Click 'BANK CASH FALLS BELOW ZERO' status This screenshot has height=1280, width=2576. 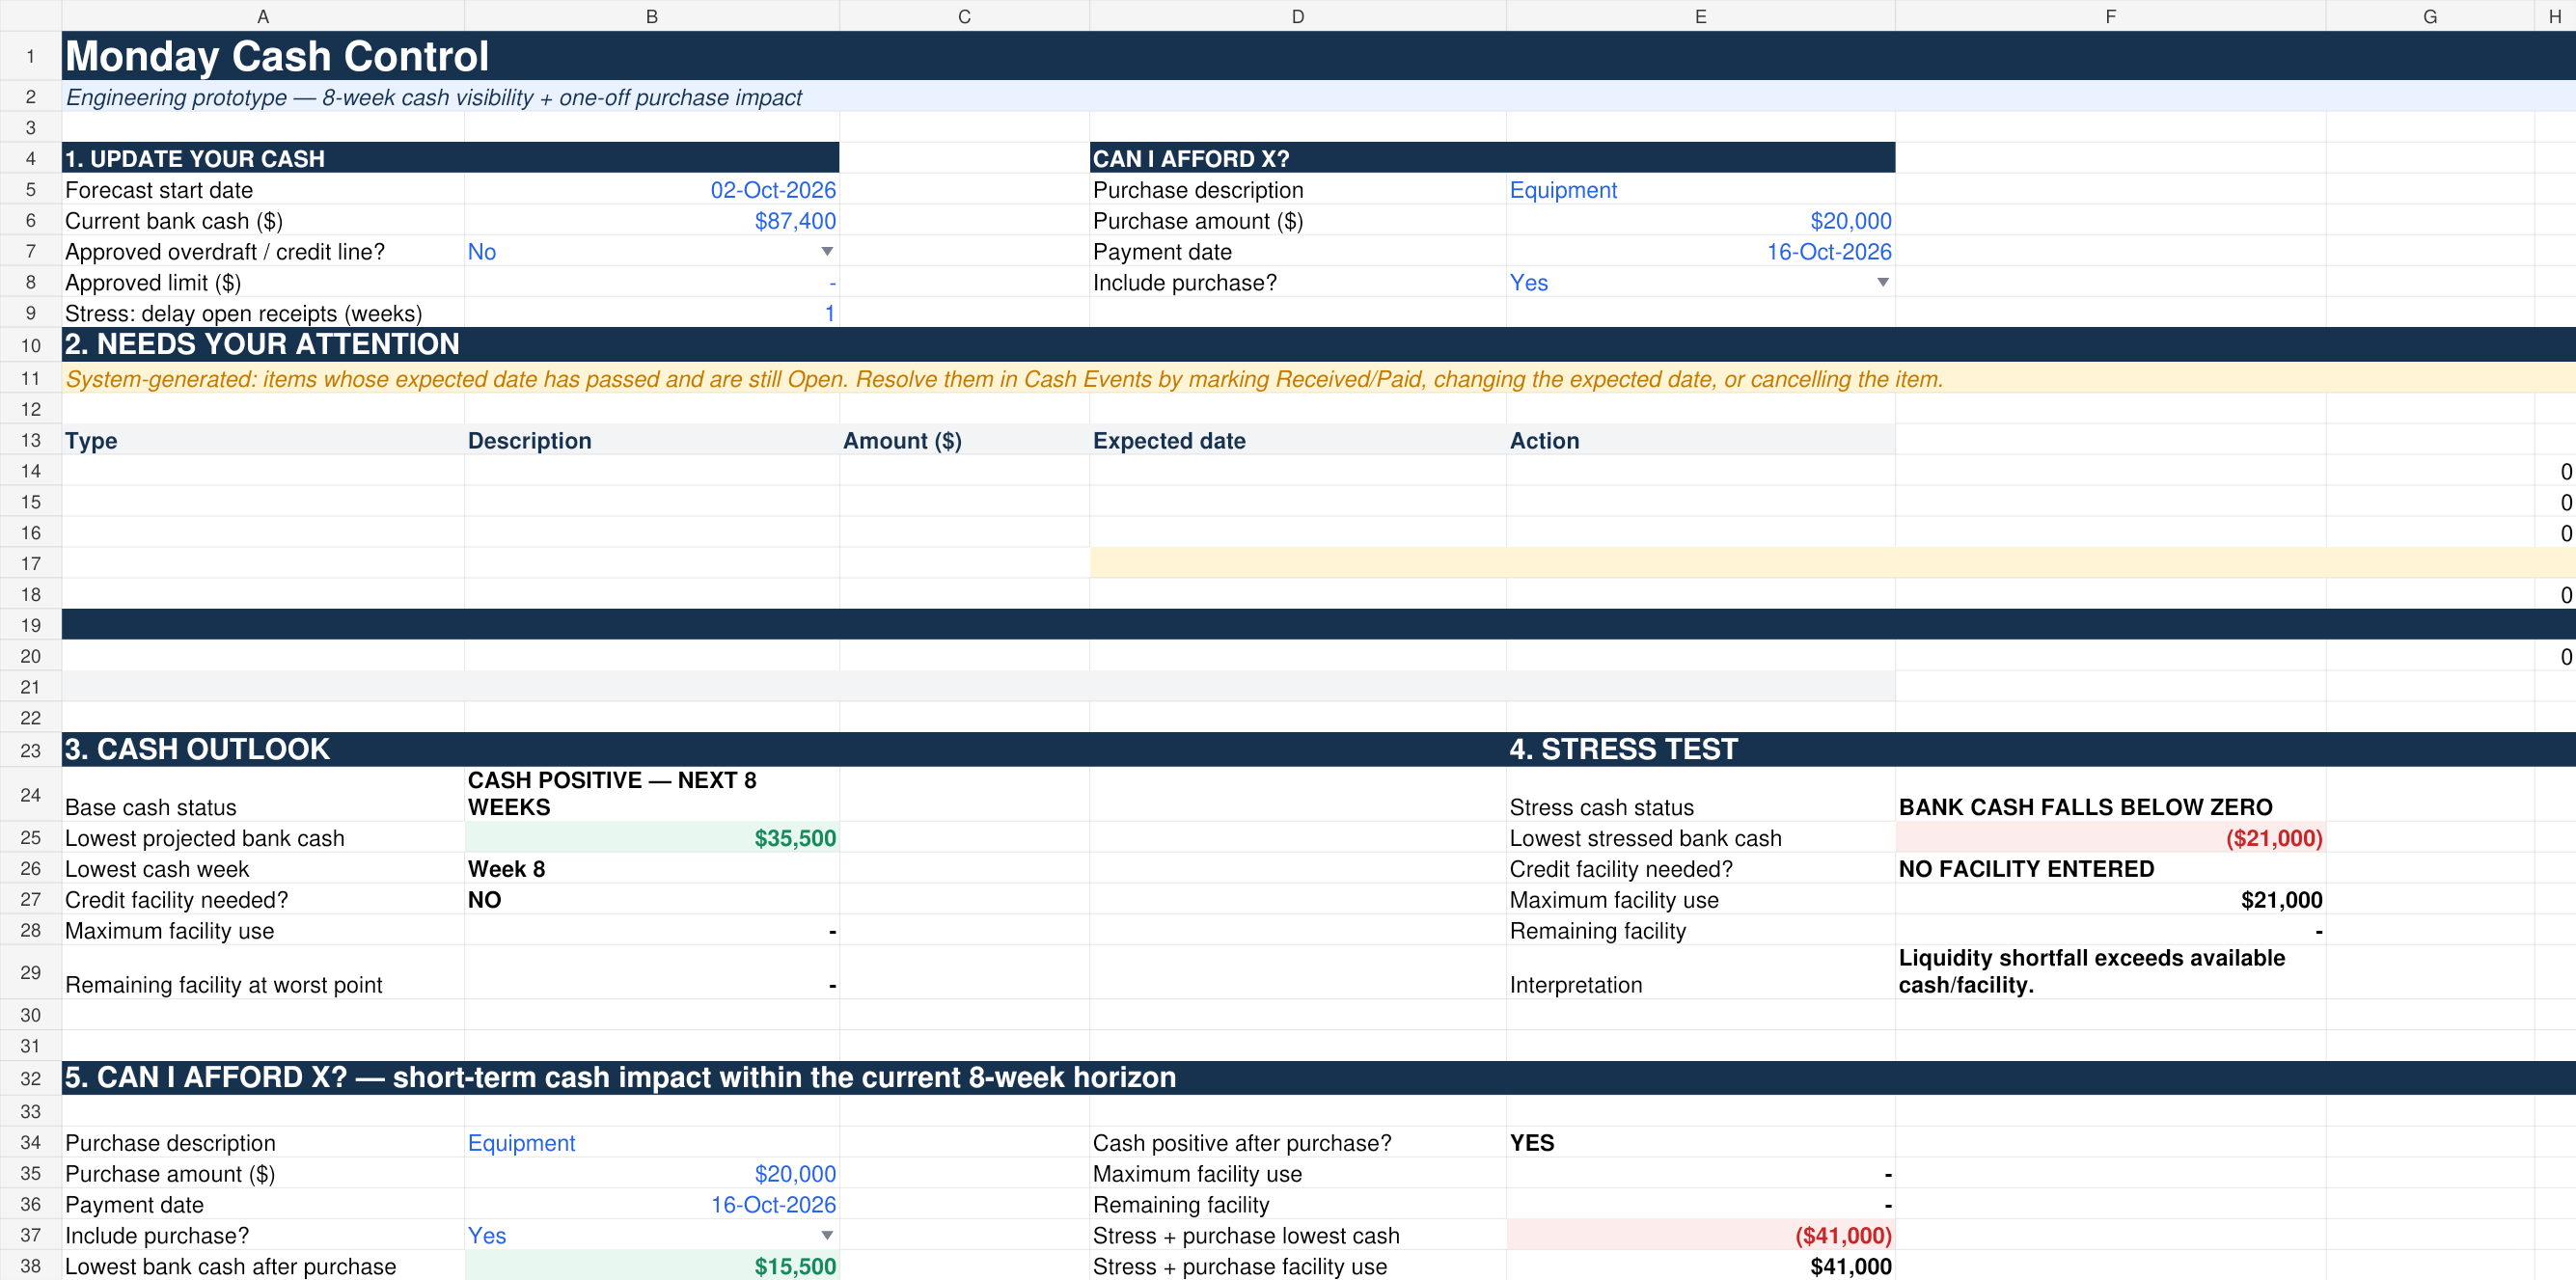2085,807
